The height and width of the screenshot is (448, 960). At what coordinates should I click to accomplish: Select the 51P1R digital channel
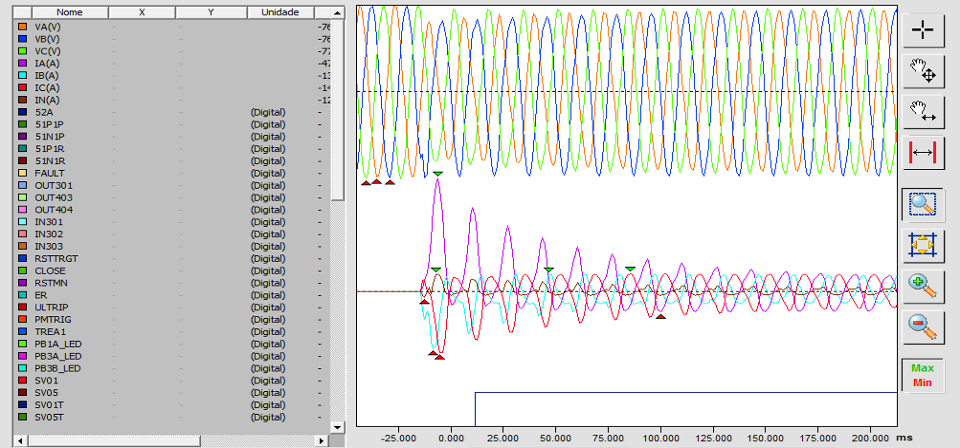(171, 149)
